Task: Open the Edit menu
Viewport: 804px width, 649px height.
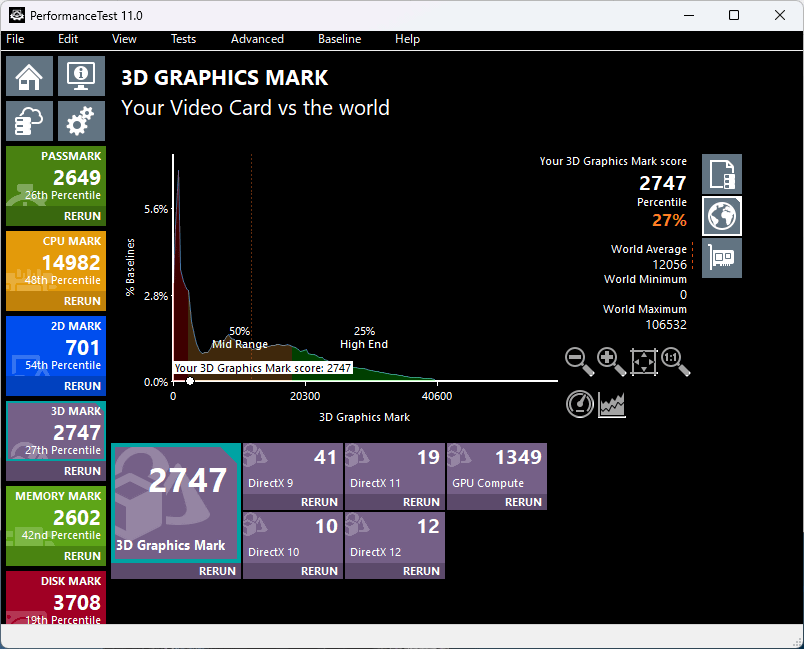Action: click(x=68, y=39)
